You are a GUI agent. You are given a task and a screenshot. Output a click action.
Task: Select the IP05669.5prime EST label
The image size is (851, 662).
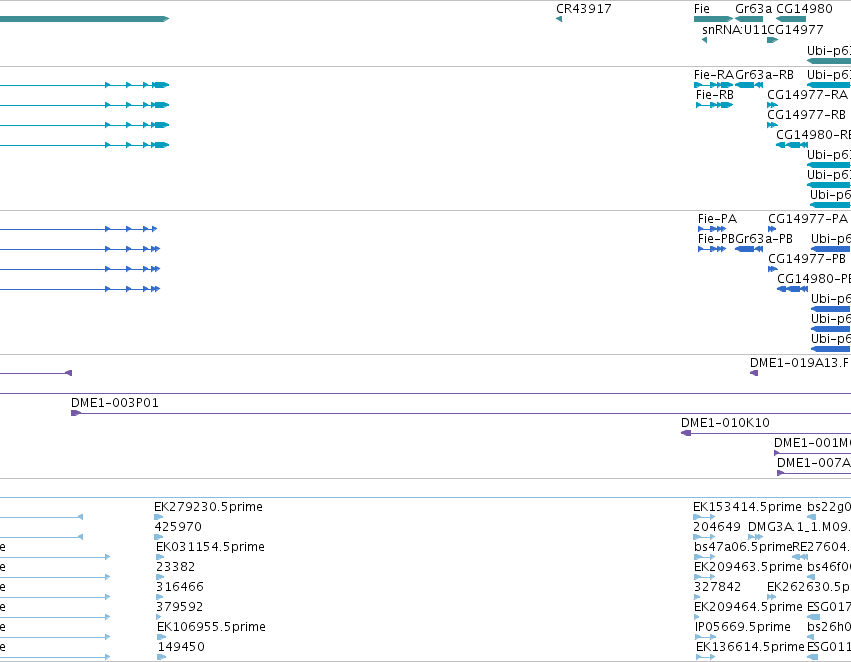pos(743,627)
